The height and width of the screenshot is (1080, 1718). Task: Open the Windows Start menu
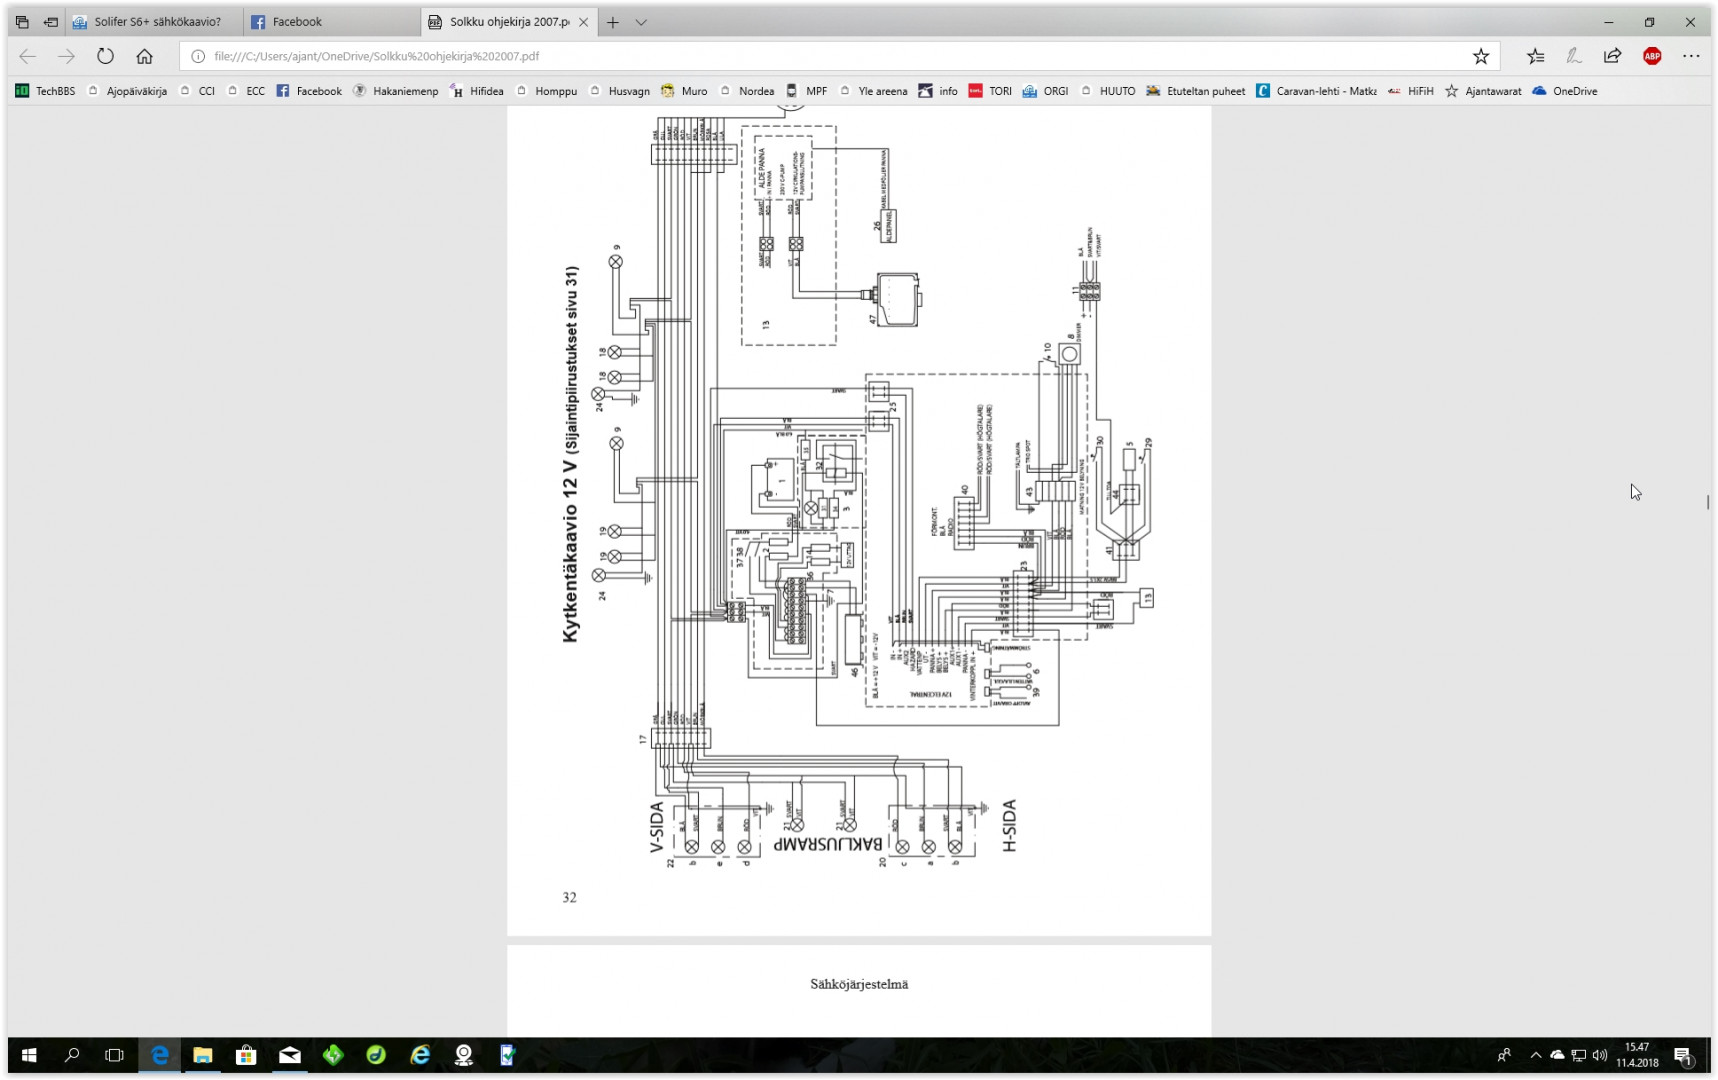(x=29, y=1055)
